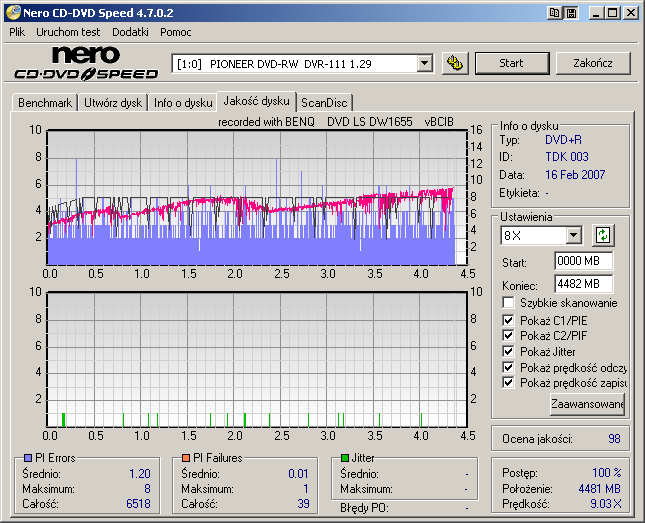Switch to the Benchmark tab
This screenshot has height=523, width=645.
[x=45, y=103]
